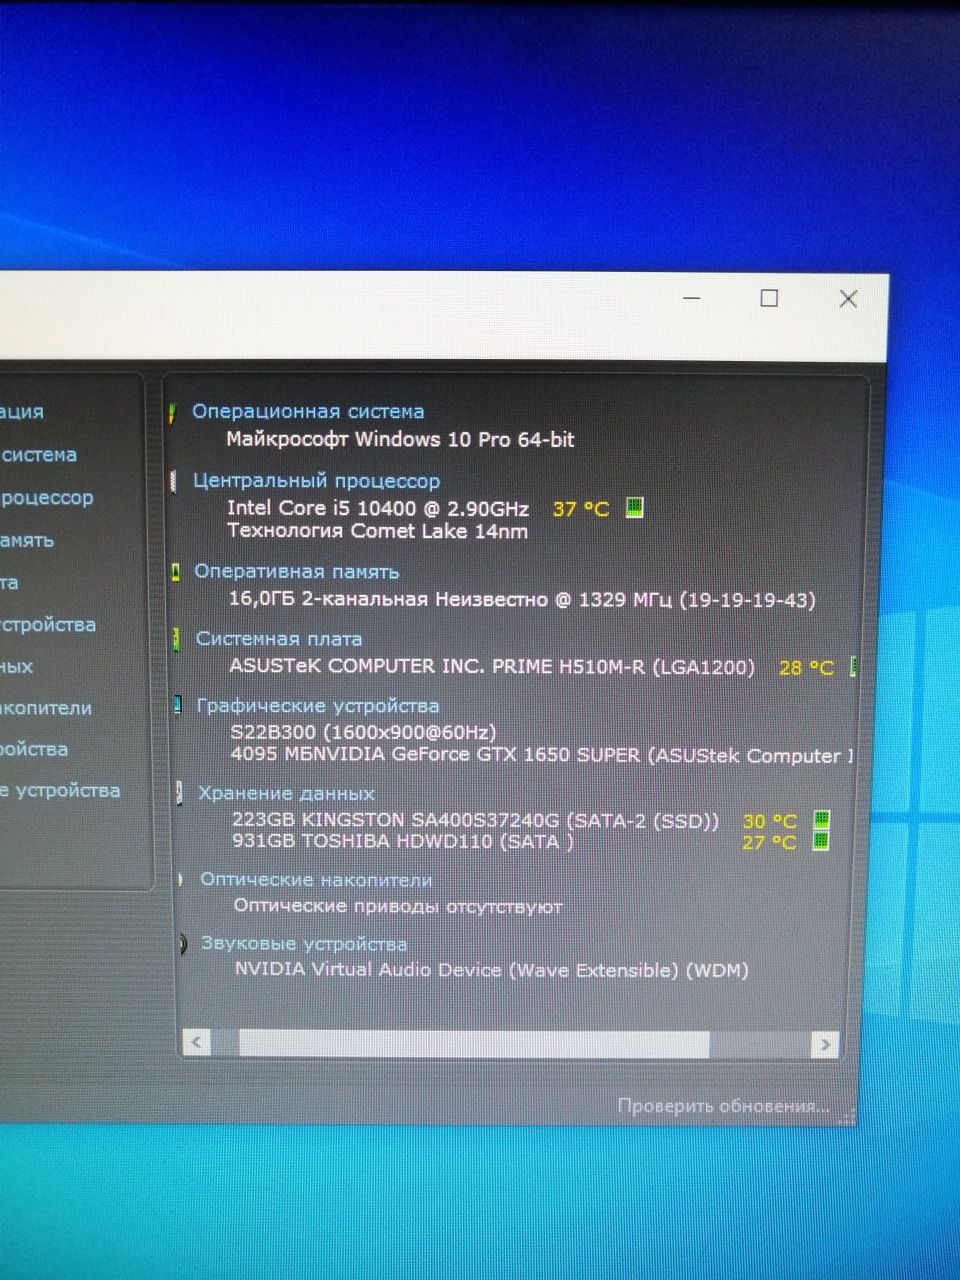The height and width of the screenshot is (1280, 960).
Task: Open the Операционная система section link
Action: pyautogui.click(x=308, y=411)
